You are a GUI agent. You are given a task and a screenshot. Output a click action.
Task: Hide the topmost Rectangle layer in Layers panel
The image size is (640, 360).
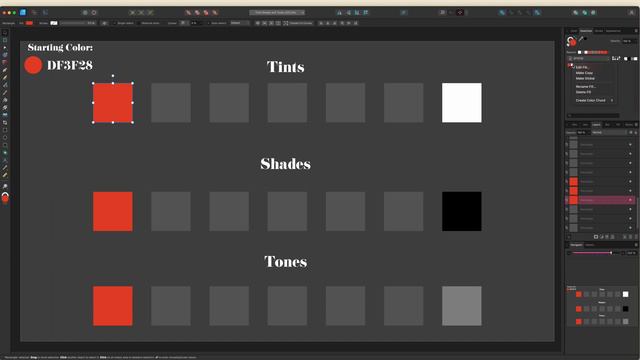pyautogui.click(x=630, y=144)
